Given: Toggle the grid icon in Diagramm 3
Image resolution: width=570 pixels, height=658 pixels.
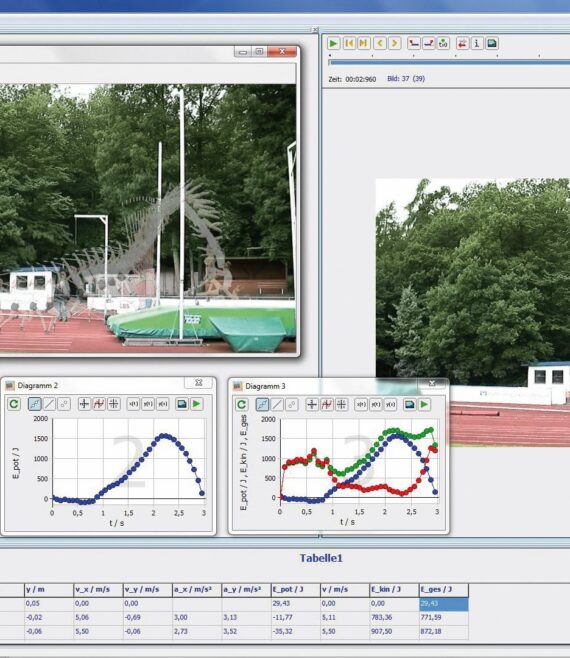Looking at the screenshot, I should [x=341, y=405].
